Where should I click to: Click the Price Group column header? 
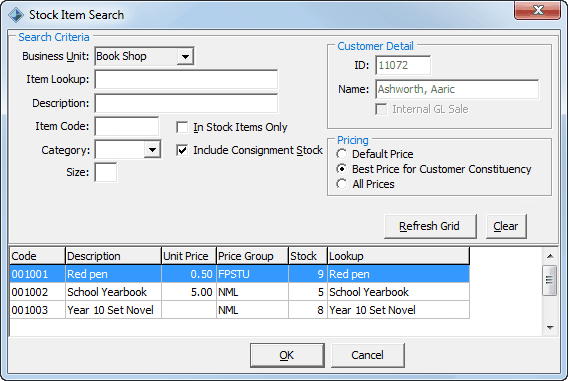point(253,256)
